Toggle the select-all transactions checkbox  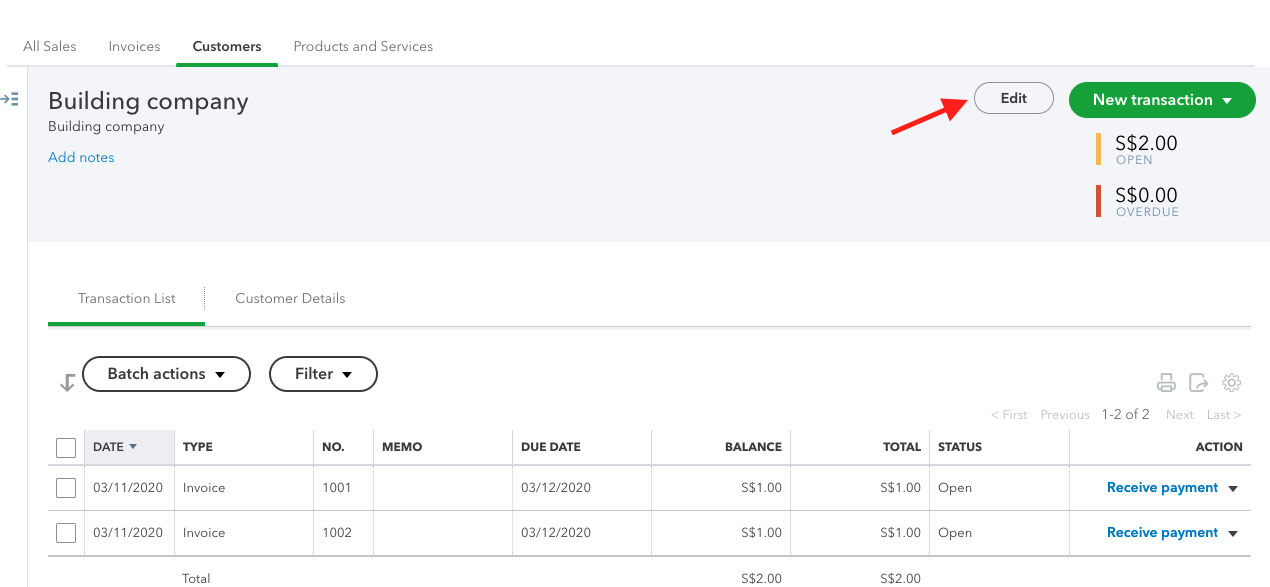pyautogui.click(x=66, y=447)
